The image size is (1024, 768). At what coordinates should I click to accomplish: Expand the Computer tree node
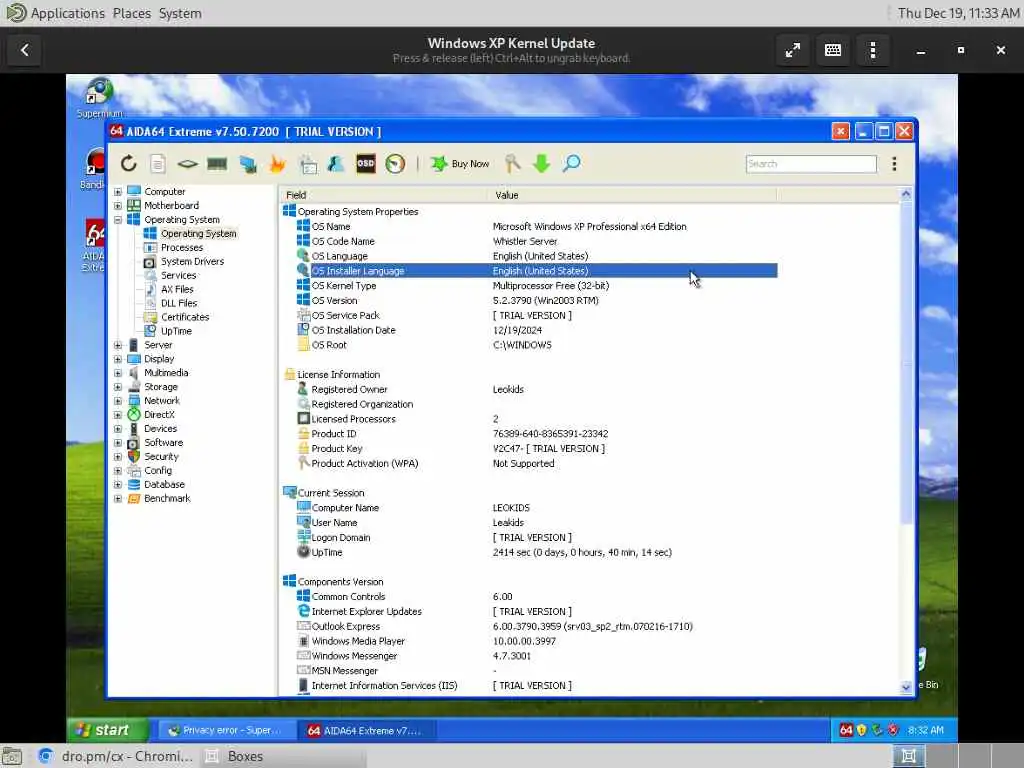pyautogui.click(x=118, y=191)
